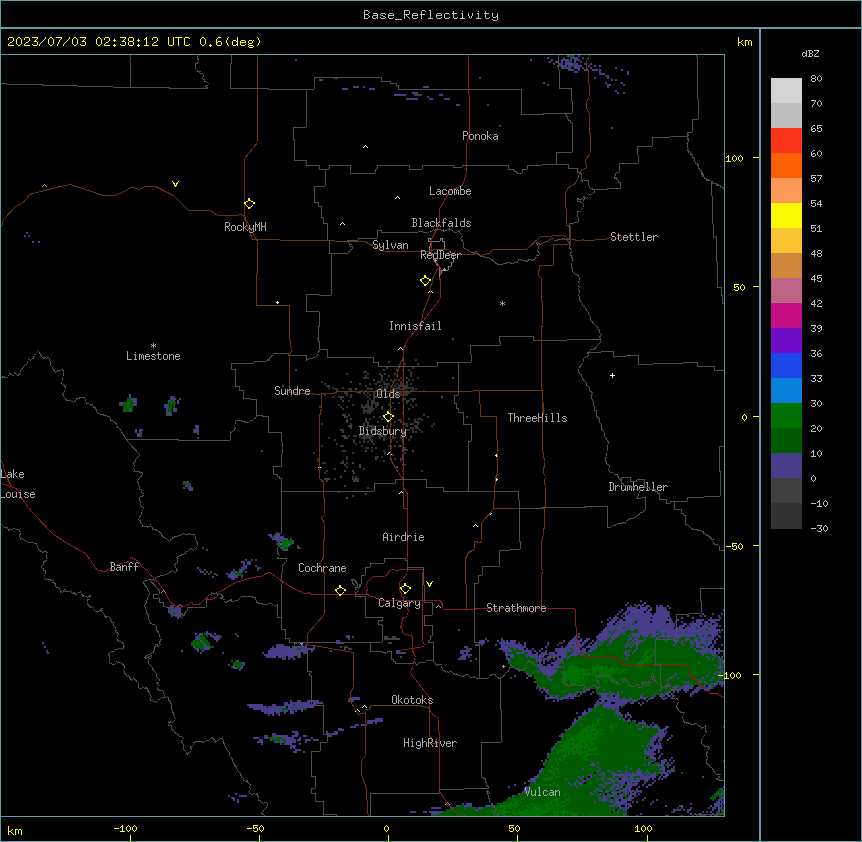Click the Okotoks label
The image size is (862, 842).
click(x=412, y=700)
